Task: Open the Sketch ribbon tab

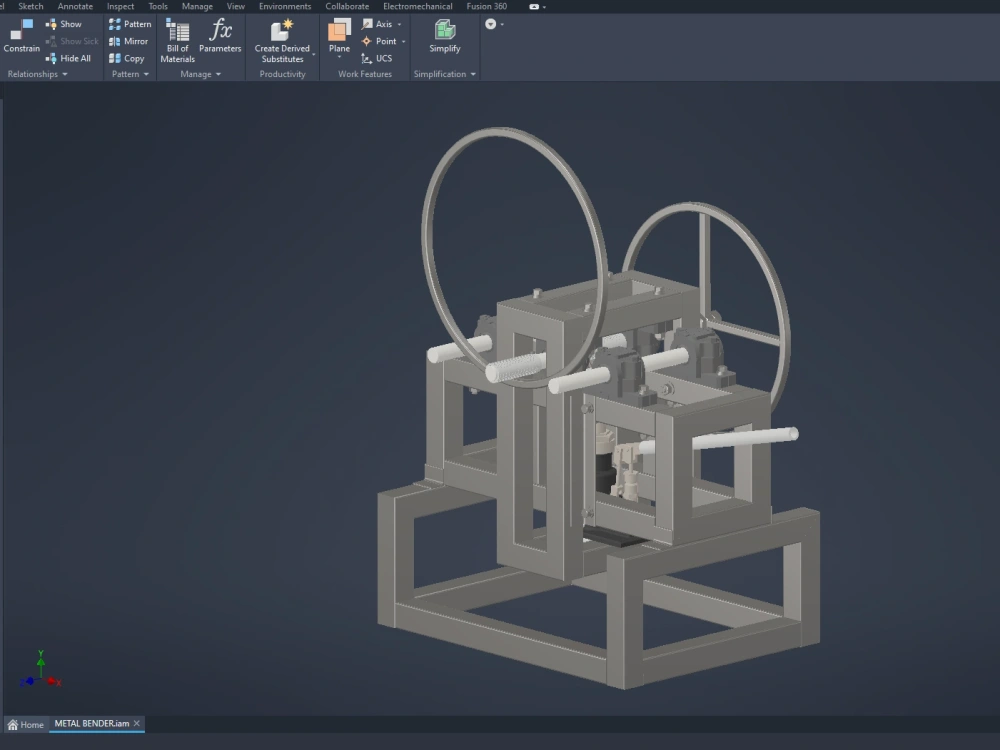Action: point(31,6)
